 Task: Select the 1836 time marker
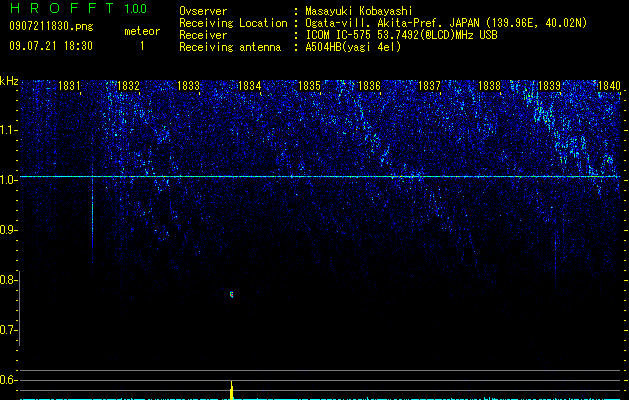pos(369,86)
